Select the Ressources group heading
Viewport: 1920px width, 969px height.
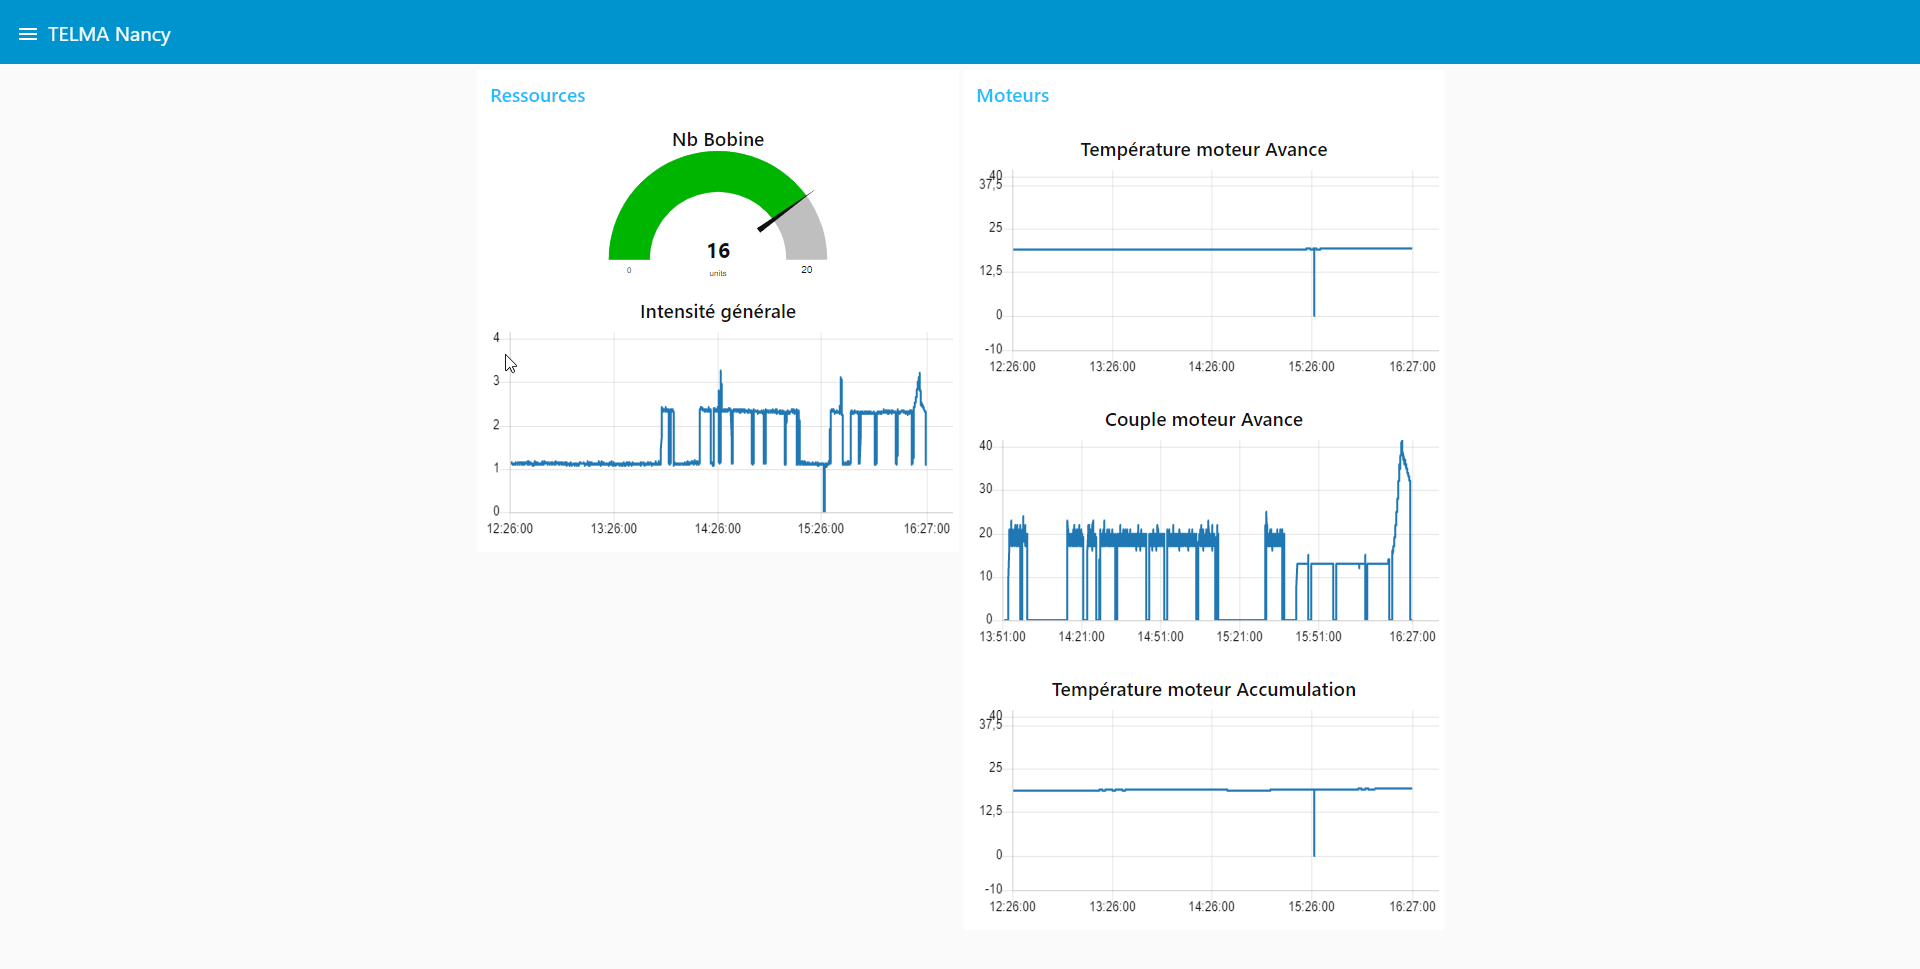pos(537,96)
